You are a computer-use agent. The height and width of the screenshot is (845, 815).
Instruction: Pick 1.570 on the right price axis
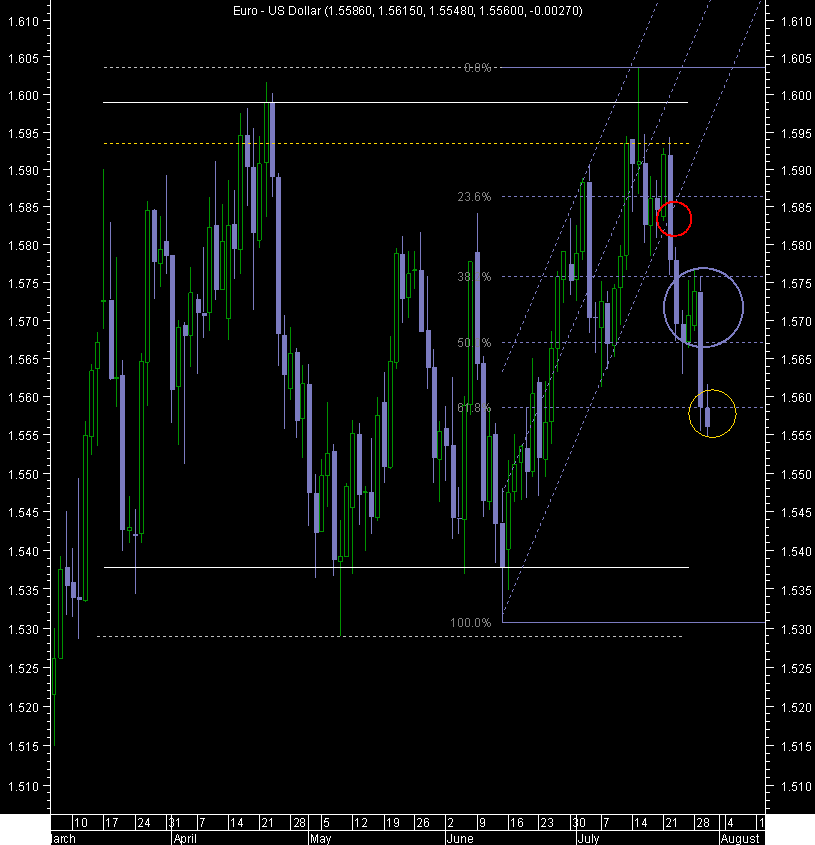pos(796,321)
